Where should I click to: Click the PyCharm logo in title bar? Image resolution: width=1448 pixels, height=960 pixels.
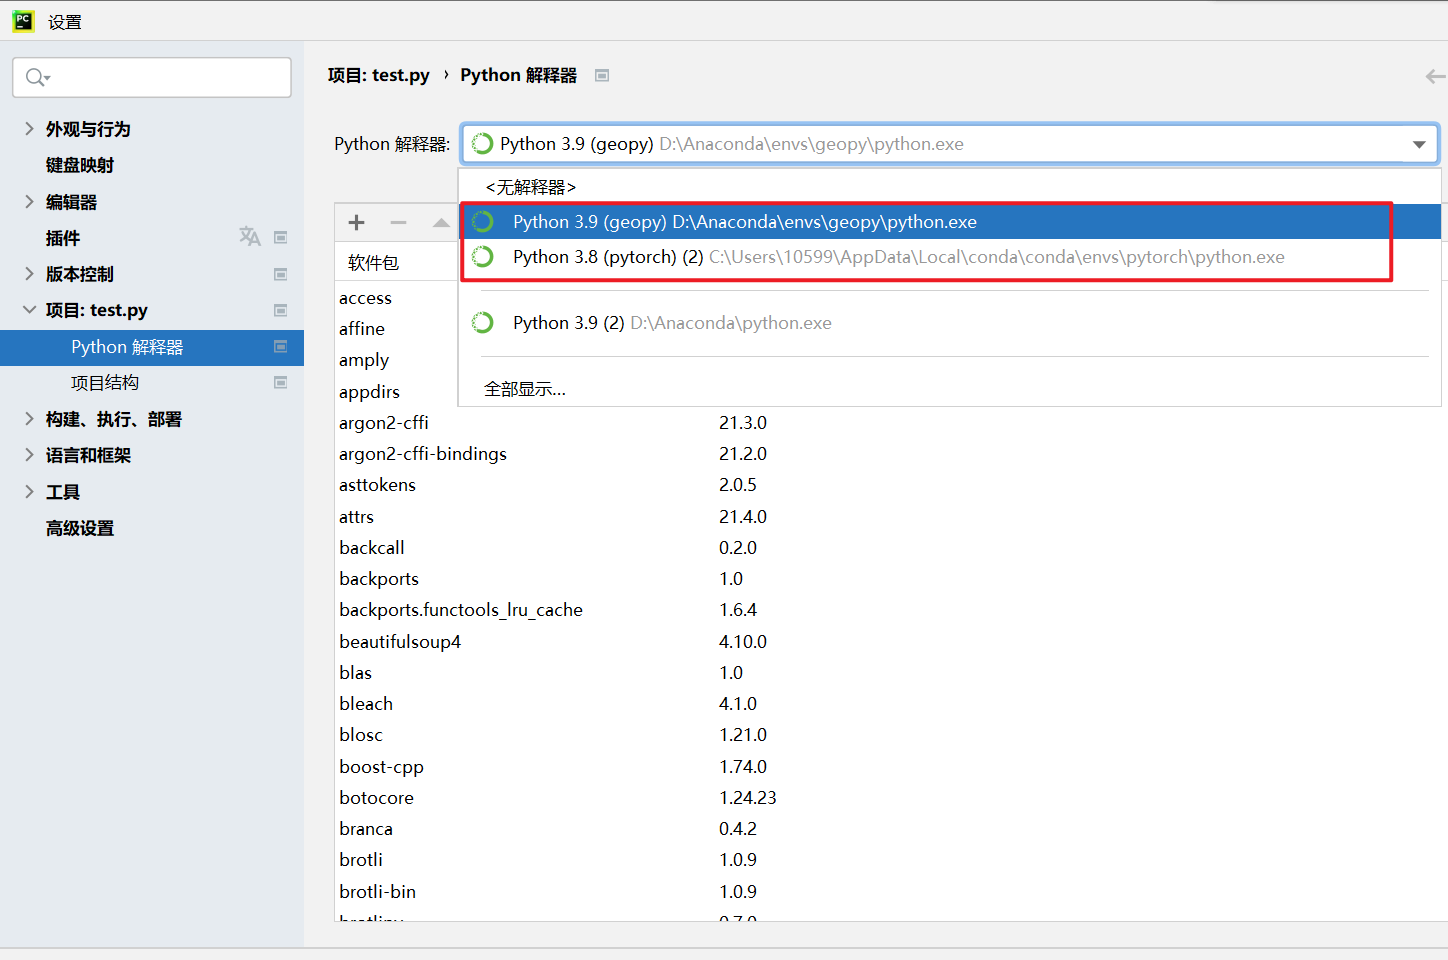[x=22, y=21]
